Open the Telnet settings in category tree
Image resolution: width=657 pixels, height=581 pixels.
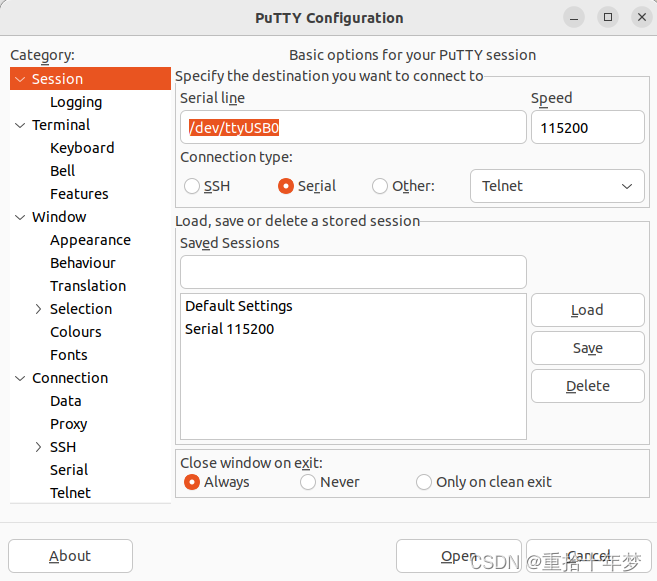tap(70, 493)
